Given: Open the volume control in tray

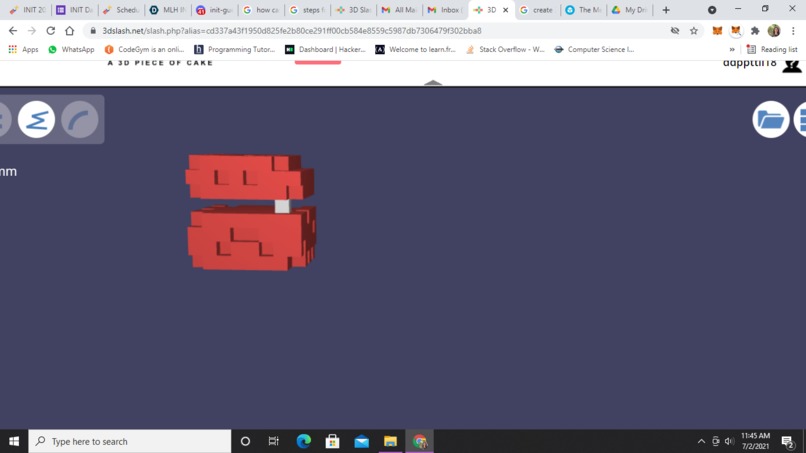Looking at the screenshot, I should 729,441.
